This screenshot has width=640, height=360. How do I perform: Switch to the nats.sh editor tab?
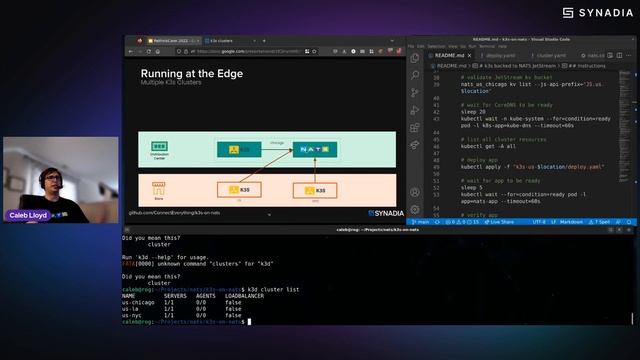click(593, 56)
